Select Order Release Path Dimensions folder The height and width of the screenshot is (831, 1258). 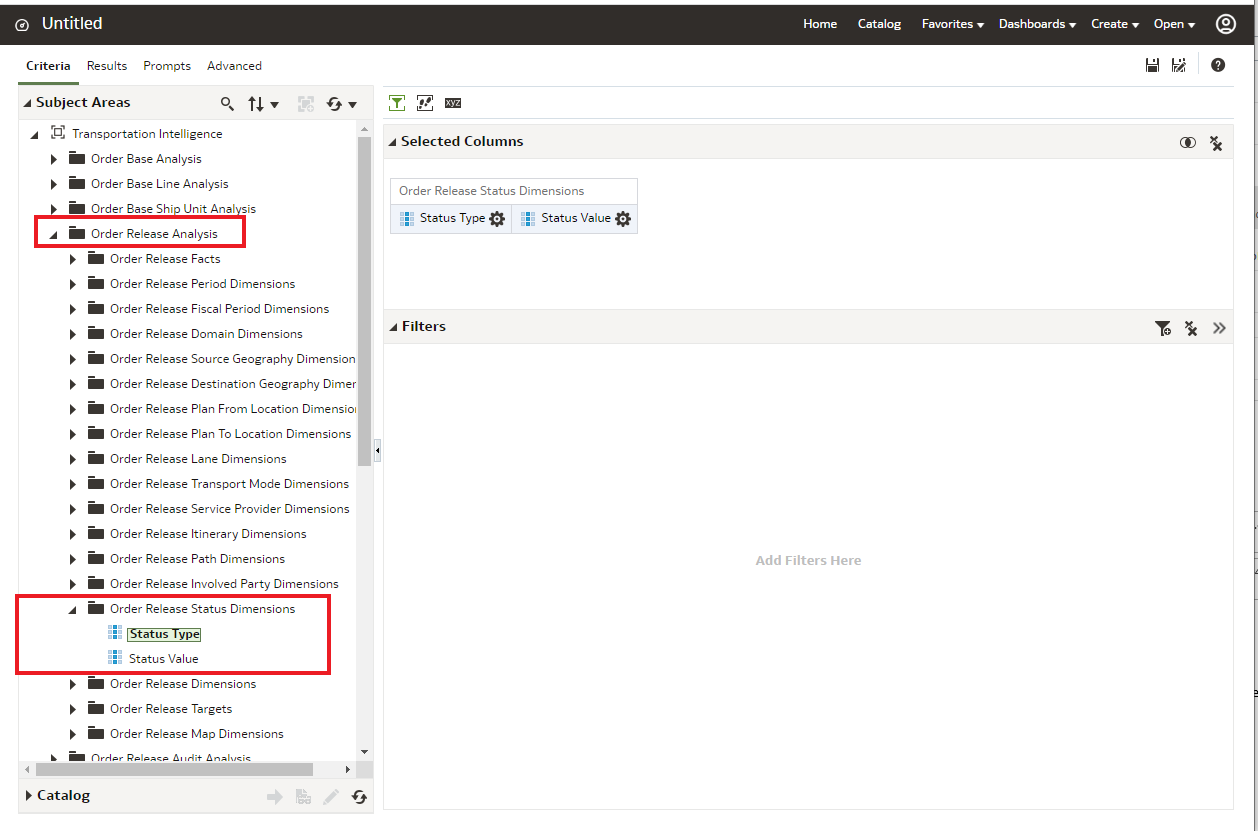click(x=197, y=559)
